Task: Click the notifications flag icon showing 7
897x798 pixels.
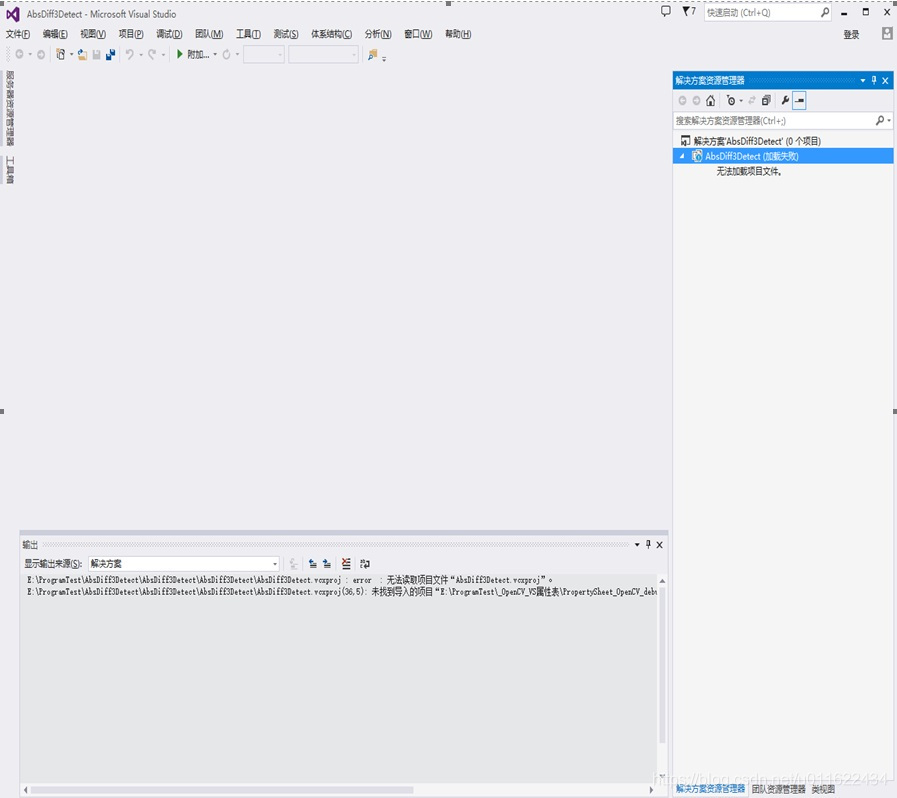Action: pyautogui.click(x=689, y=11)
